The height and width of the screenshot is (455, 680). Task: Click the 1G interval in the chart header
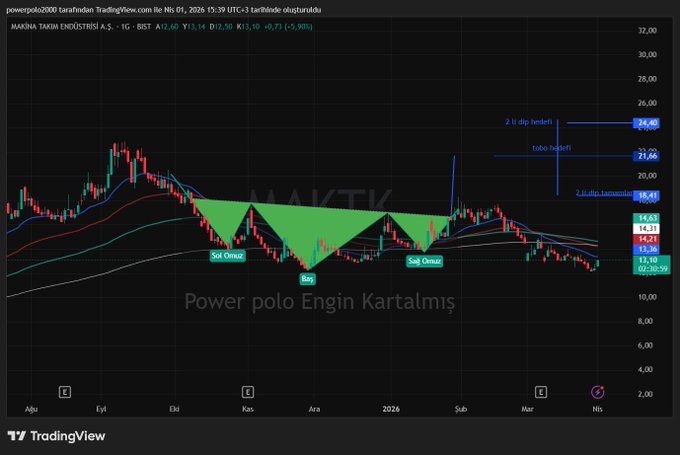(x=125, y=26)
